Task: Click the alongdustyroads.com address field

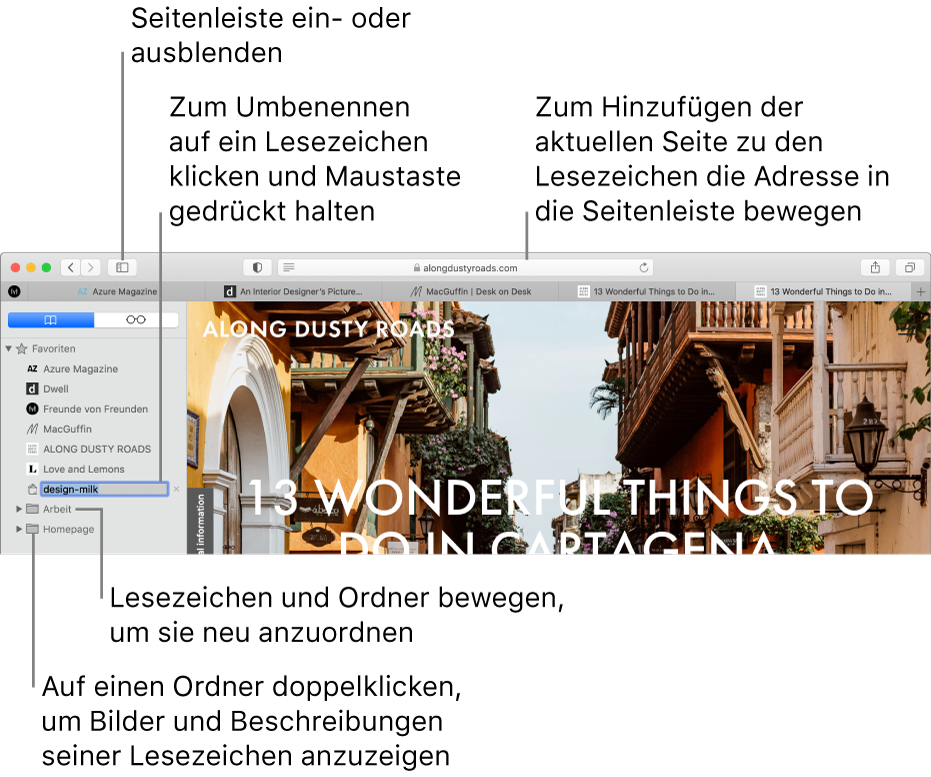Action: [x=466, y=268]
